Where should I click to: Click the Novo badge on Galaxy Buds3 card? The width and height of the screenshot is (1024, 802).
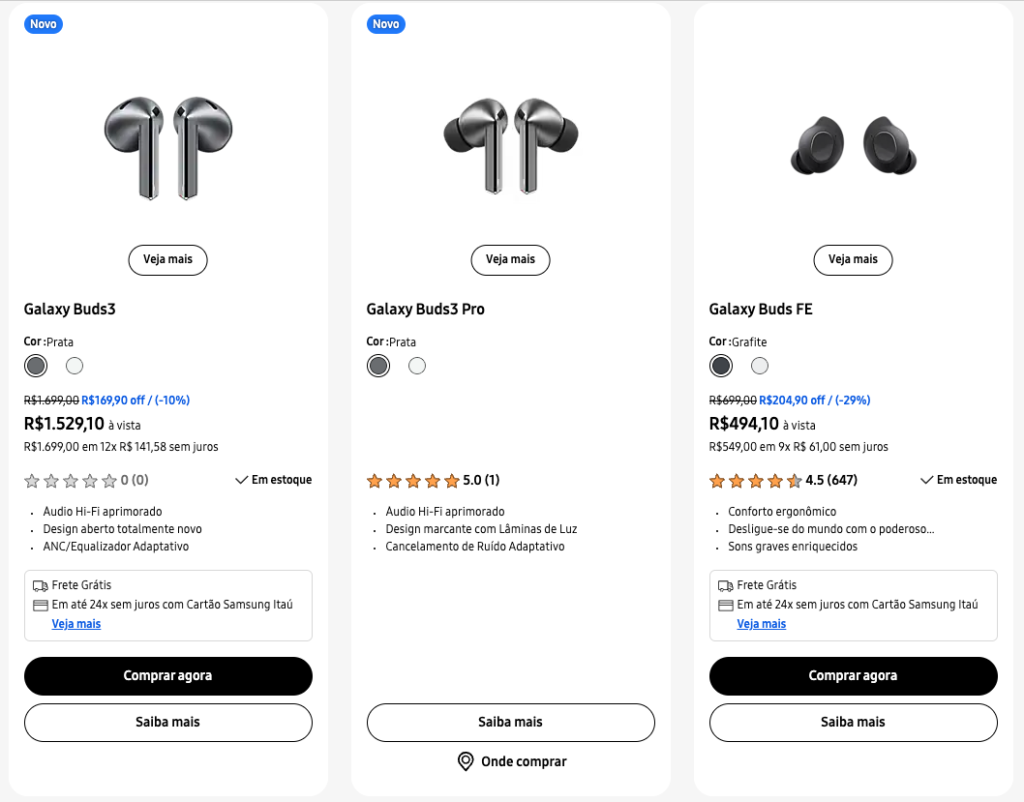click(43, 23)
